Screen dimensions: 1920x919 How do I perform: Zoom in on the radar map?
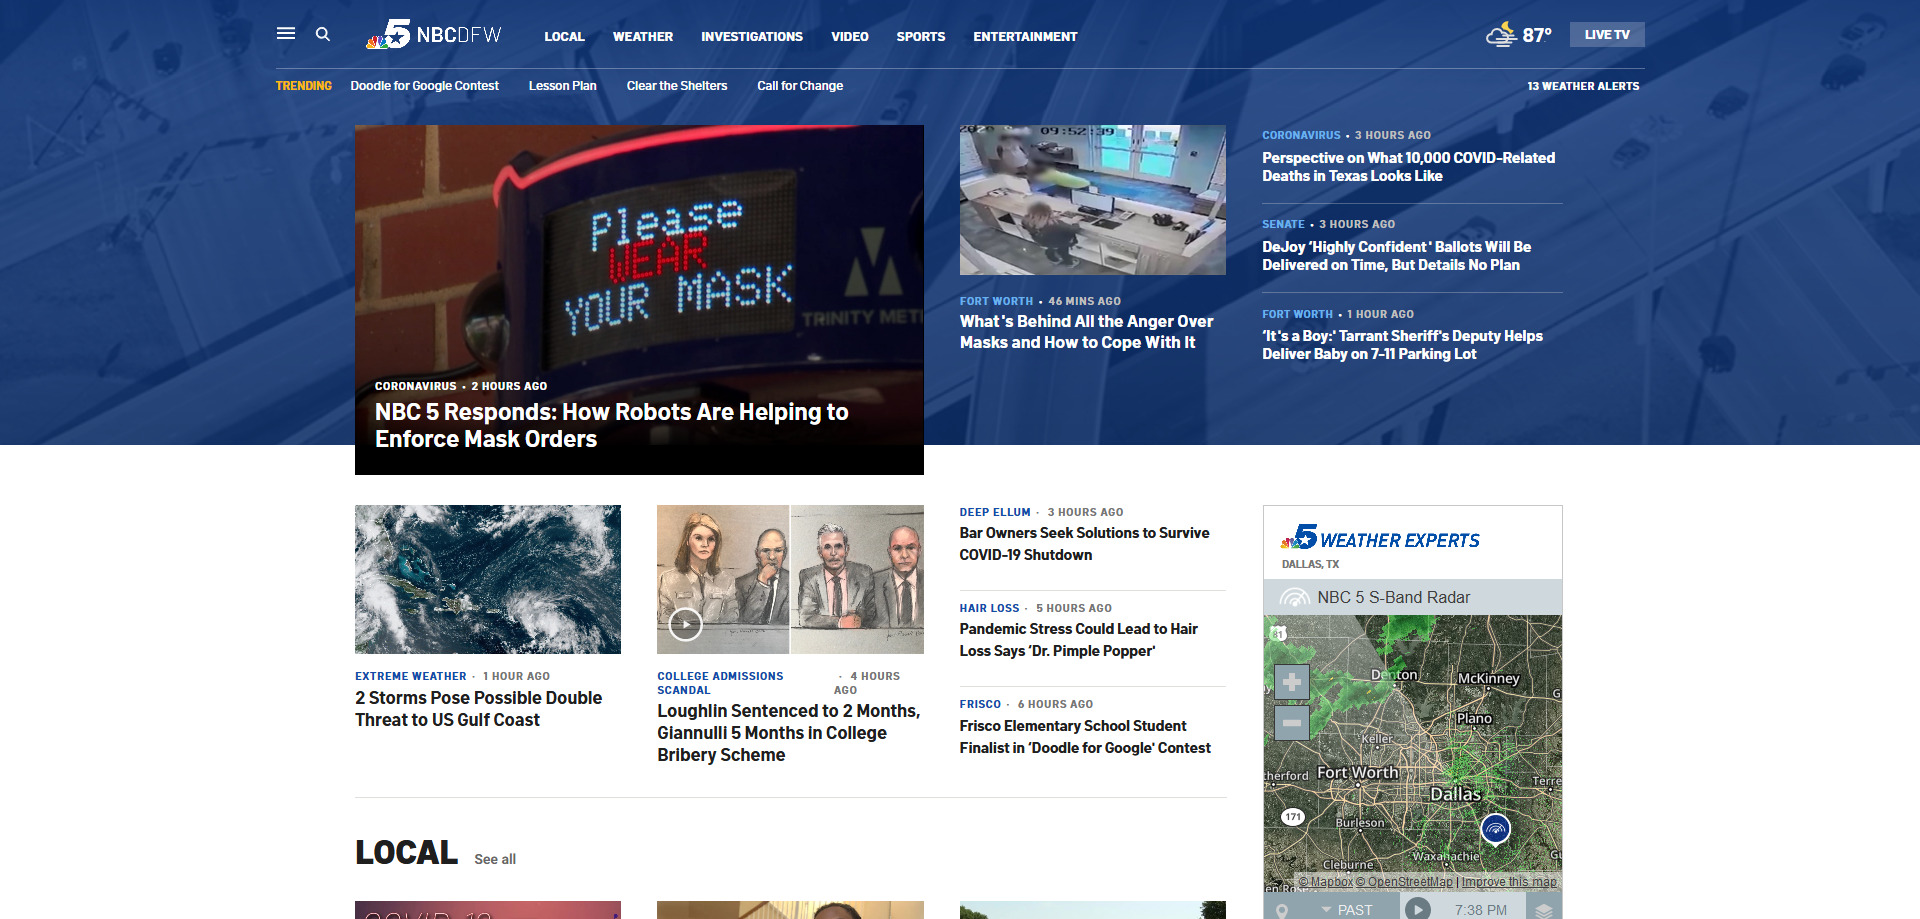[x=1292, y=682]
